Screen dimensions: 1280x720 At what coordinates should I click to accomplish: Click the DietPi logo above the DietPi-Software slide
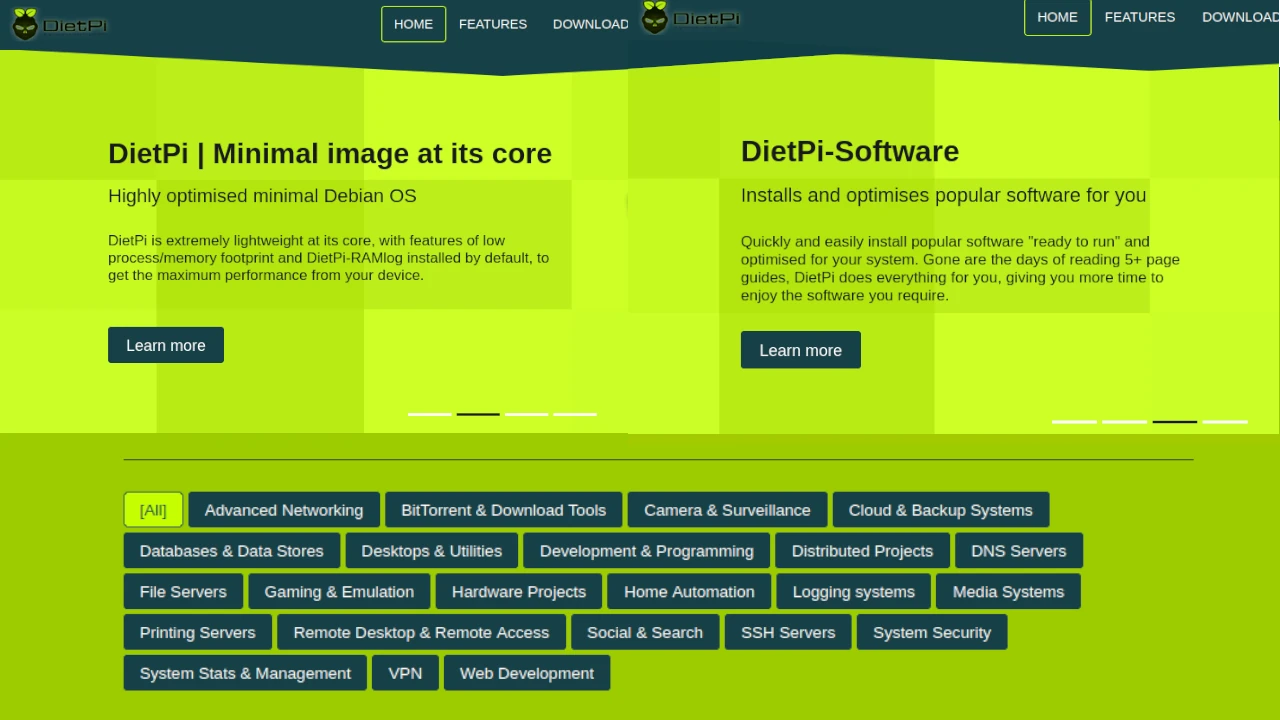point(692,18)
